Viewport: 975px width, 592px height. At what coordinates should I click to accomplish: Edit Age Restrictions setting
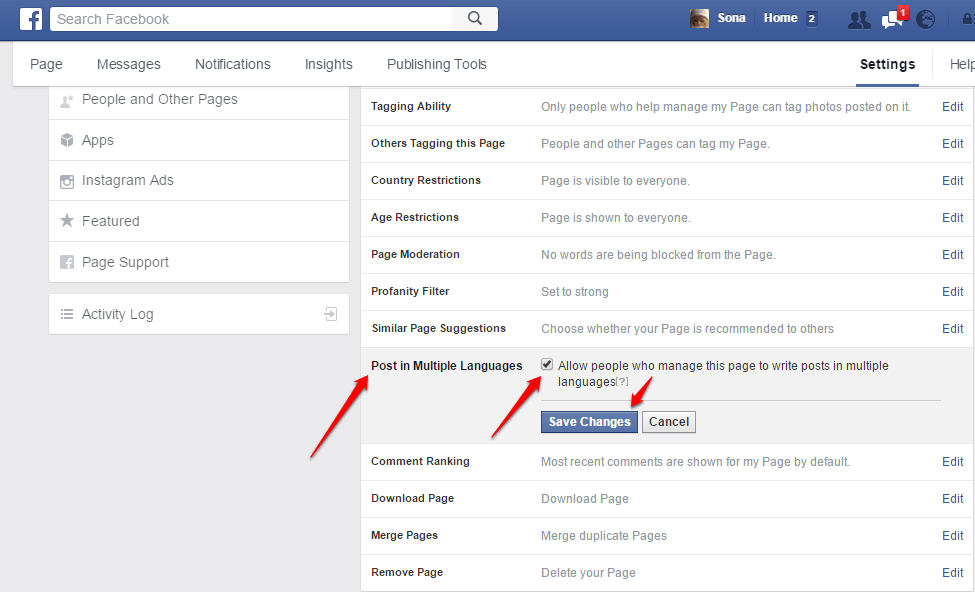coord(953,218)
